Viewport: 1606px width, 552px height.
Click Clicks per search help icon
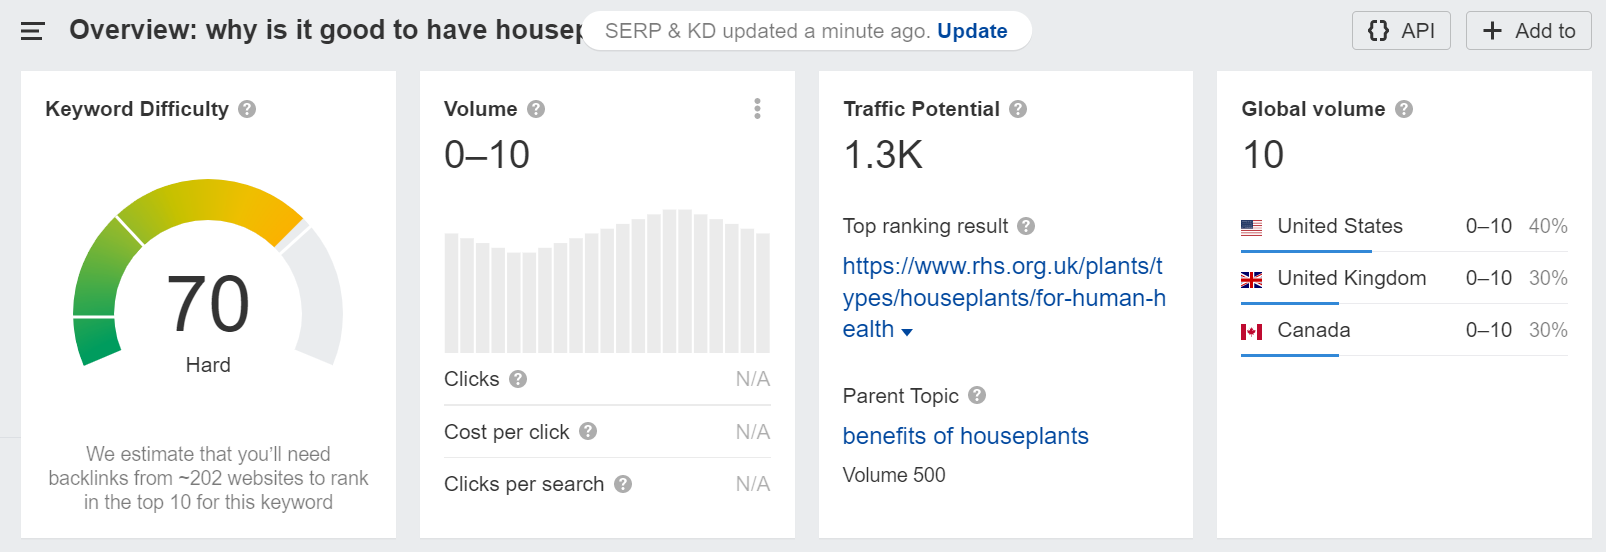[x=623, y=484]
